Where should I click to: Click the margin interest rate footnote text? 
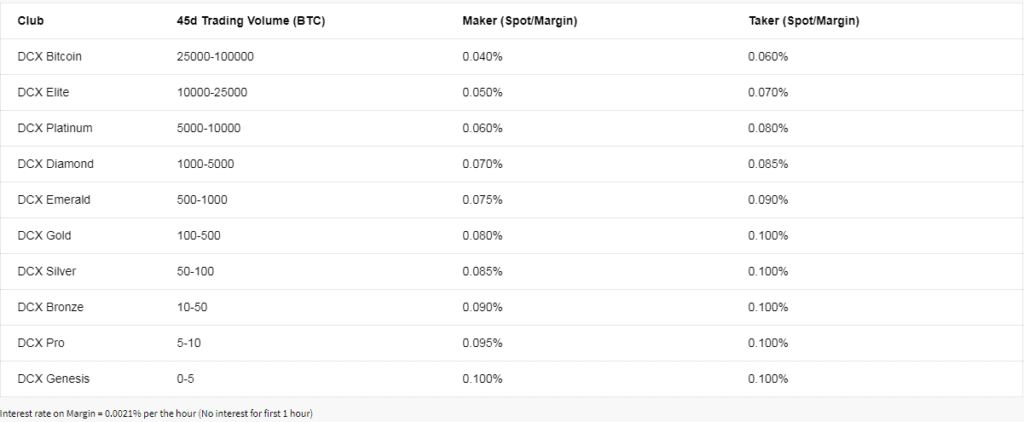coord(157,414)
